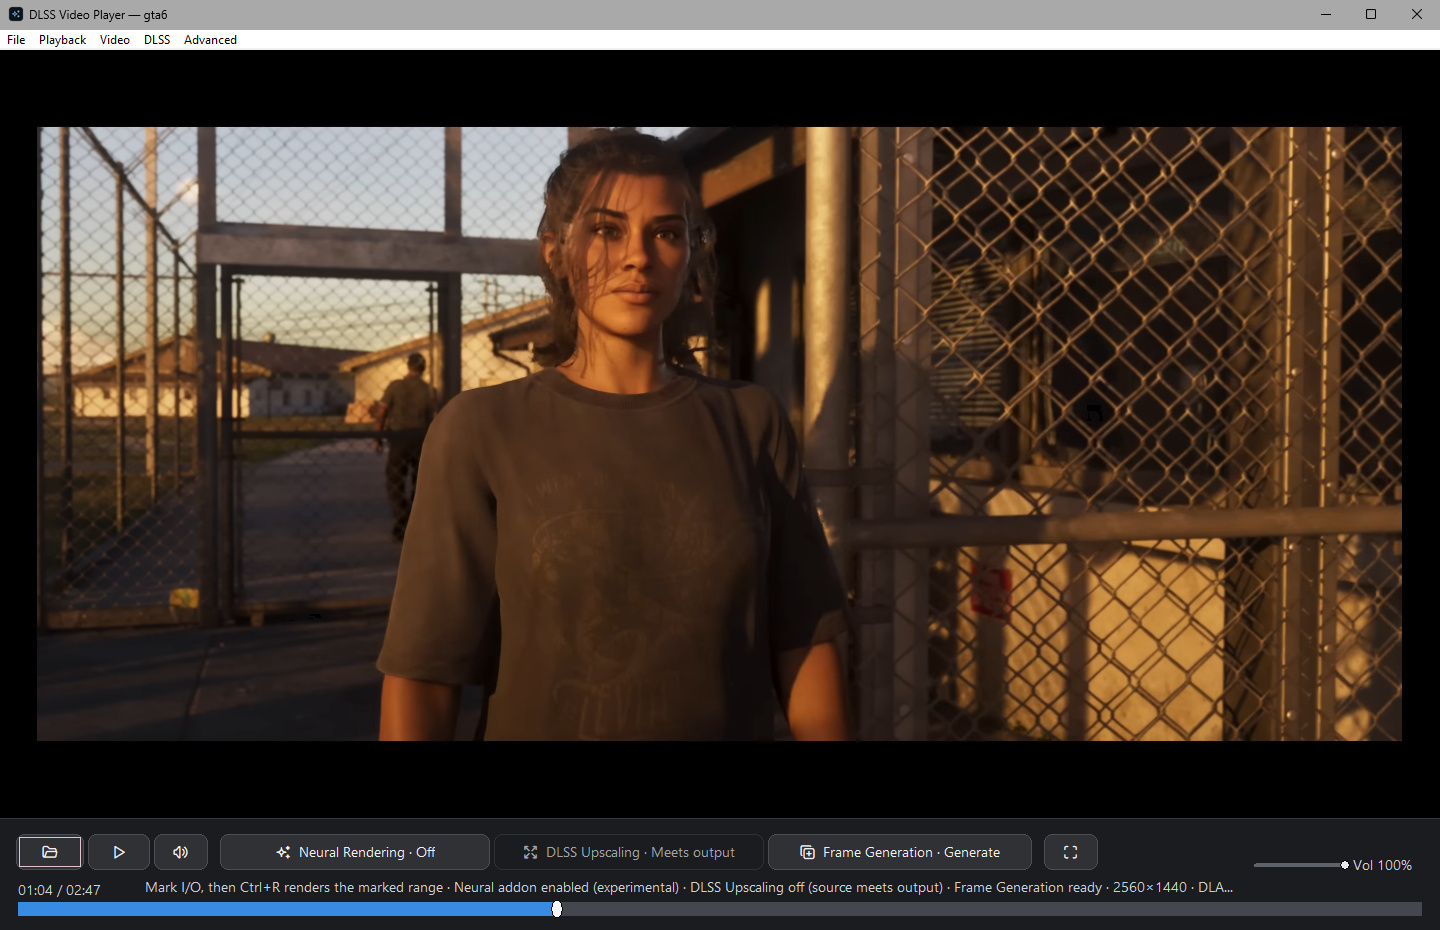The height and width of the screenshot is (930, 1440).
Task: Click the video frame to toggle playback
Action: coord(719,433)
